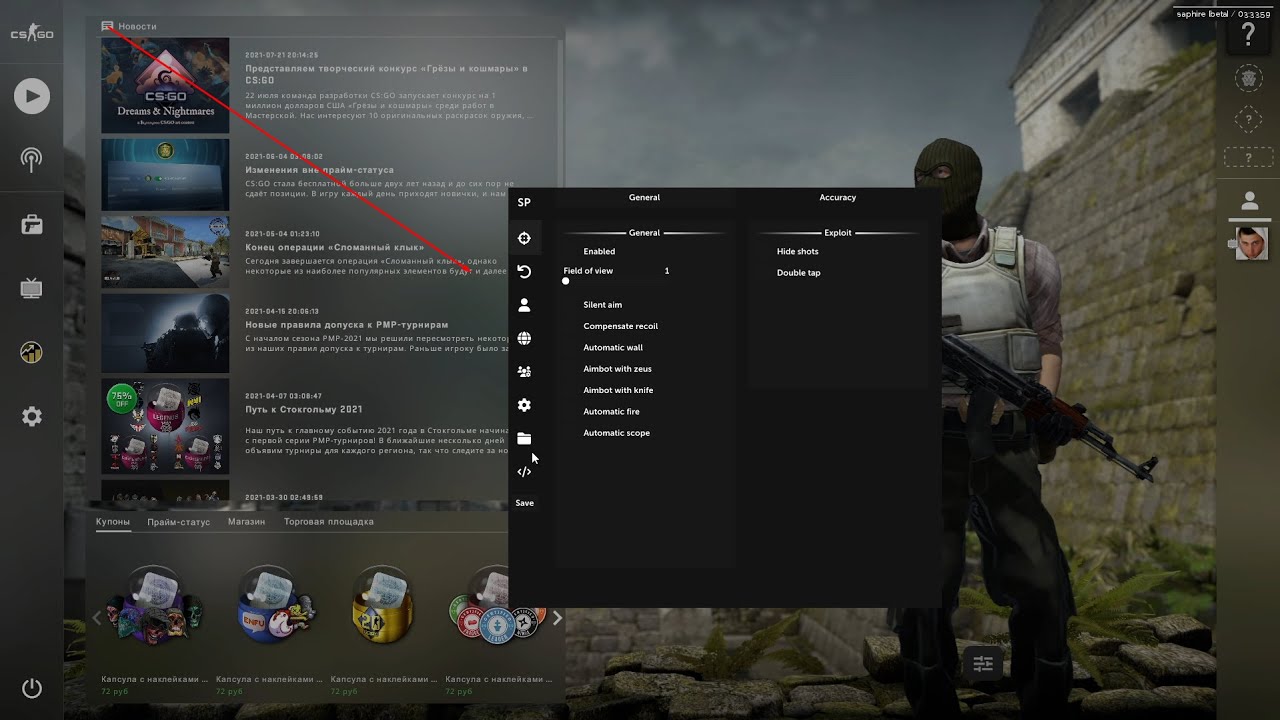Select the crosshair aimbot section in cheat menu

pyautogui.click(x=524, y=238)
